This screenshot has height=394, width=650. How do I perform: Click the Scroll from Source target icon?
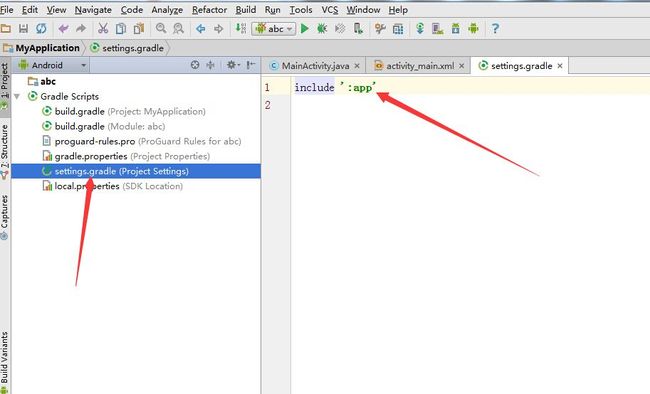(195, 65)
